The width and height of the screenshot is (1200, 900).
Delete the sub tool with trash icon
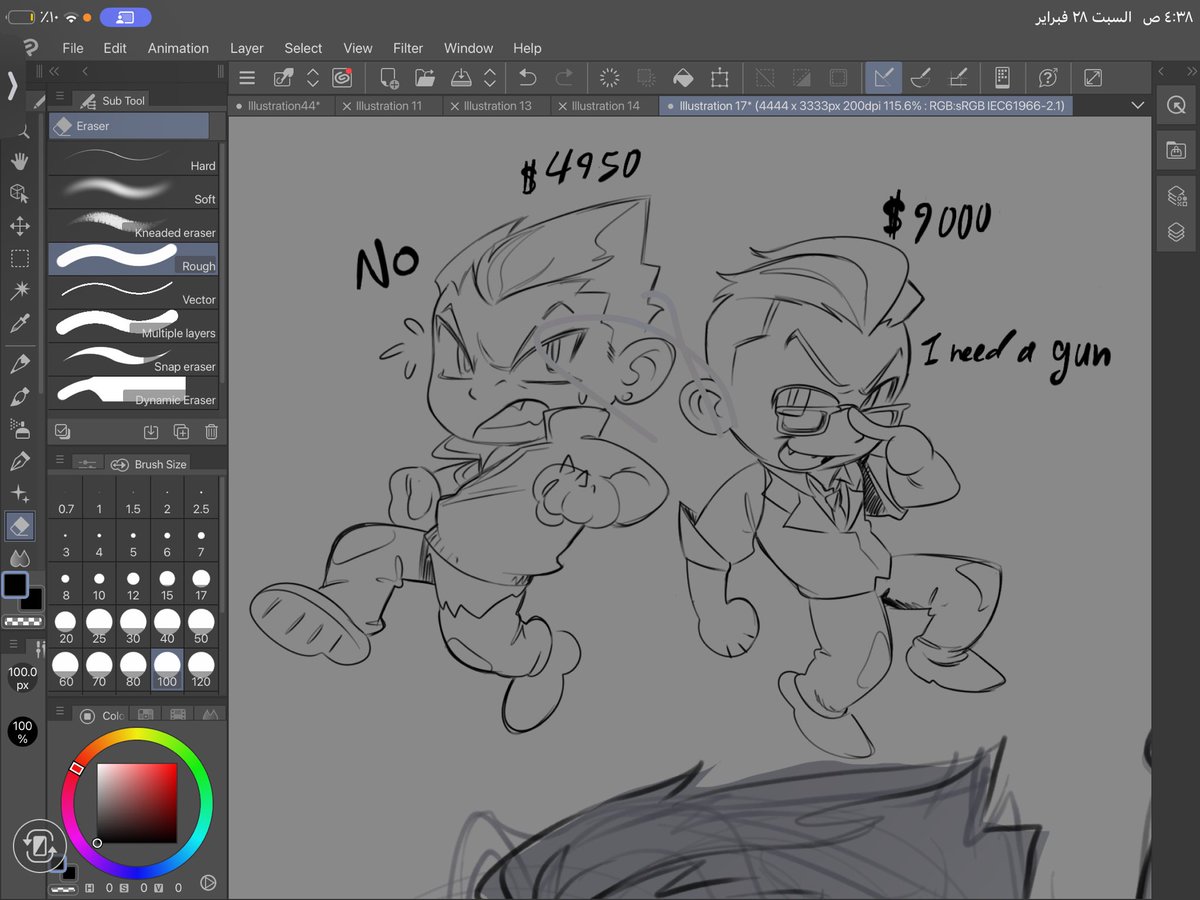[x=211, y=432]
